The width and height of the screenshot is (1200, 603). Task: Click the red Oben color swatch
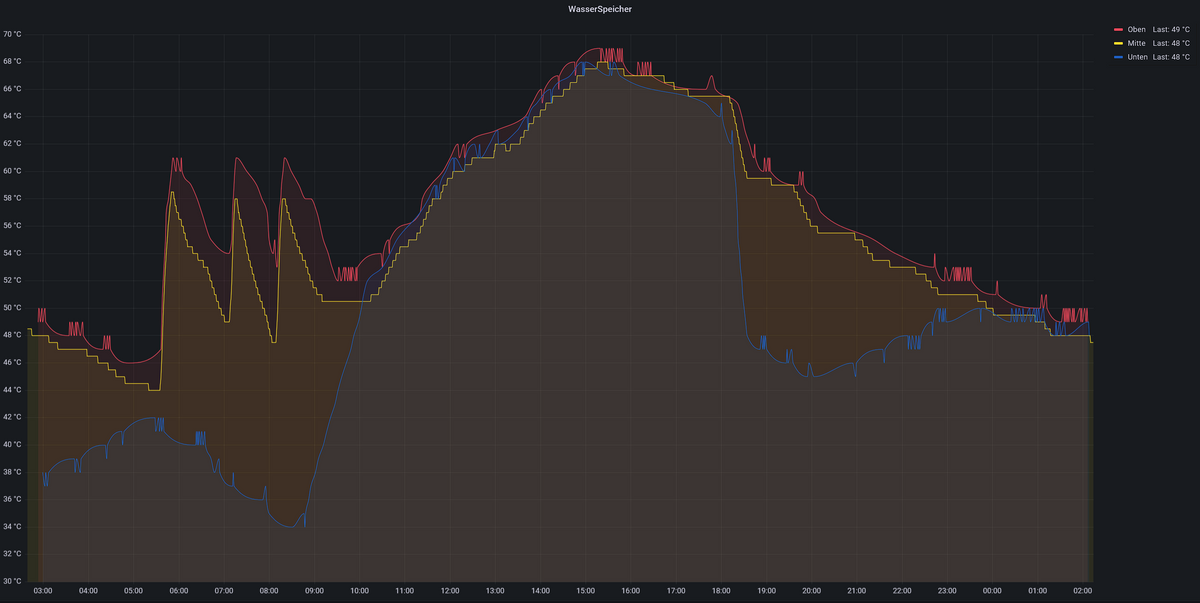tap(1119, 30)
